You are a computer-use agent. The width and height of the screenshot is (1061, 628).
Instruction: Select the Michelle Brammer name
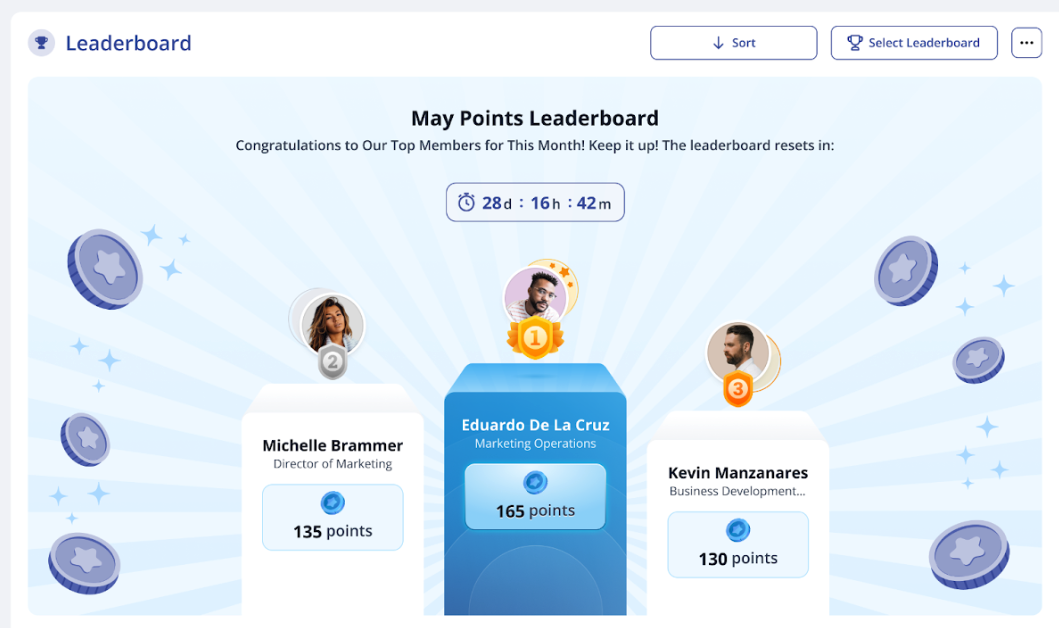click(x=332, y=445)
